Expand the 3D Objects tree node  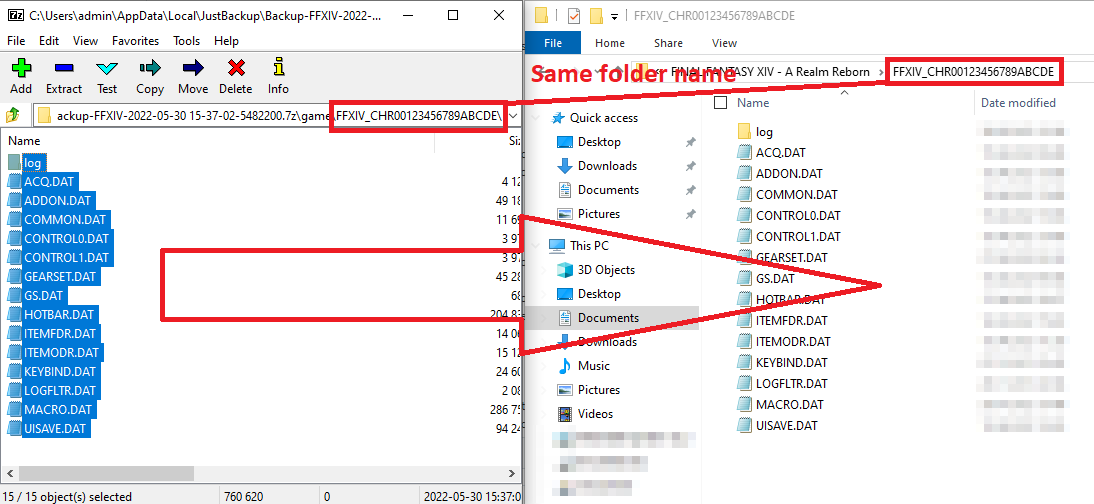(x=544, y=270)
